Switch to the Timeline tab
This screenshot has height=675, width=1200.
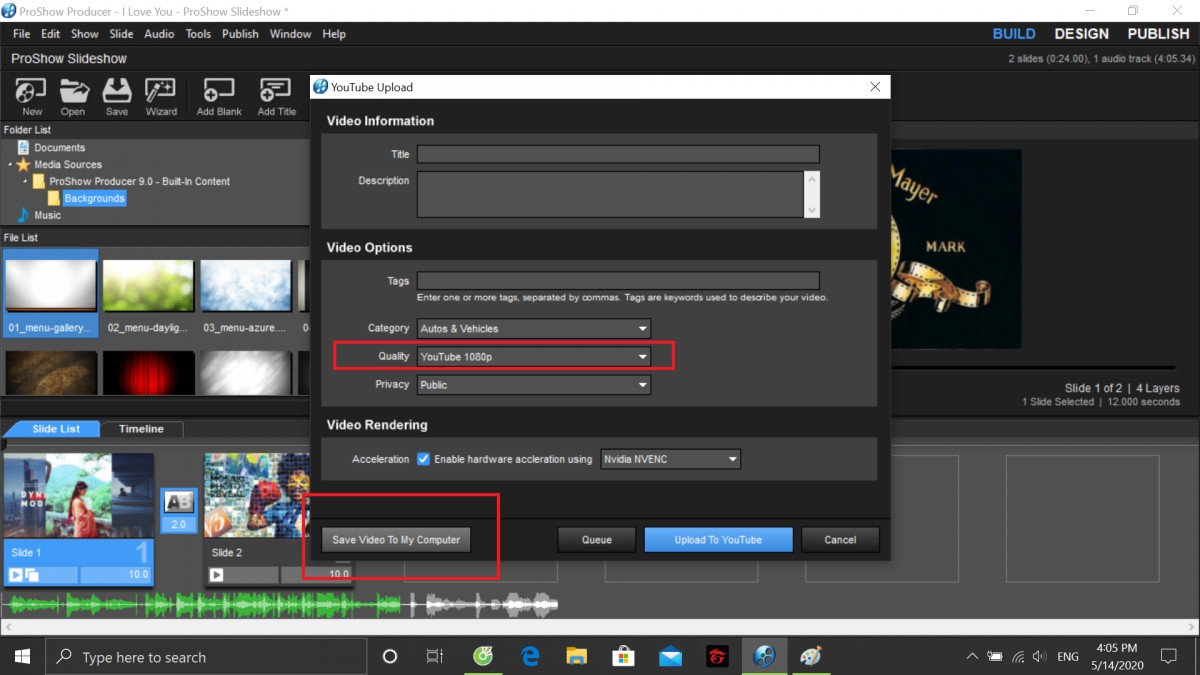(x=142, y=429)
